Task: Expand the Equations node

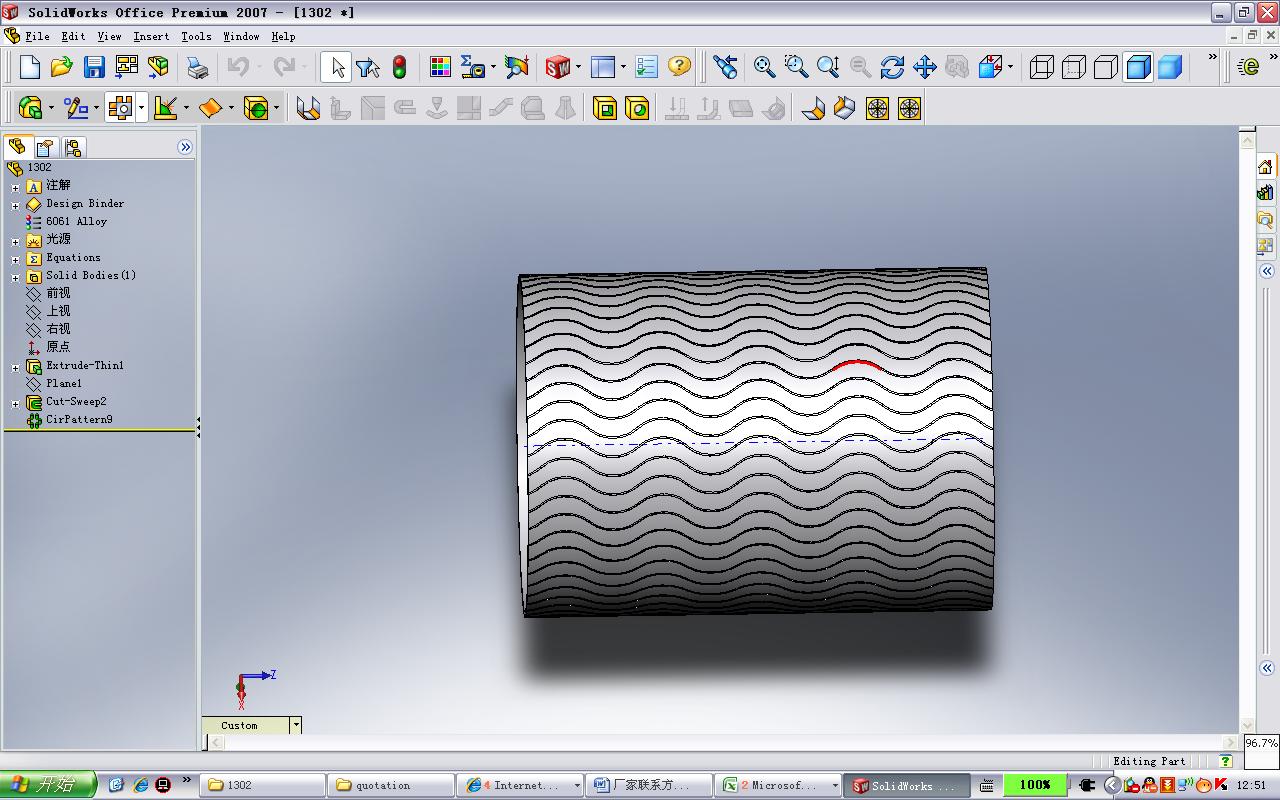Action: pos(15,259)
